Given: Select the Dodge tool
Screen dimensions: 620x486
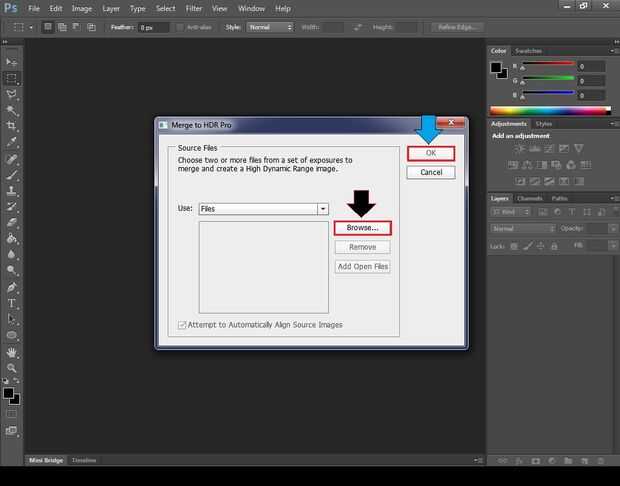Looking at the screenshot, I should pyautogui.click(x=11, y=270).
